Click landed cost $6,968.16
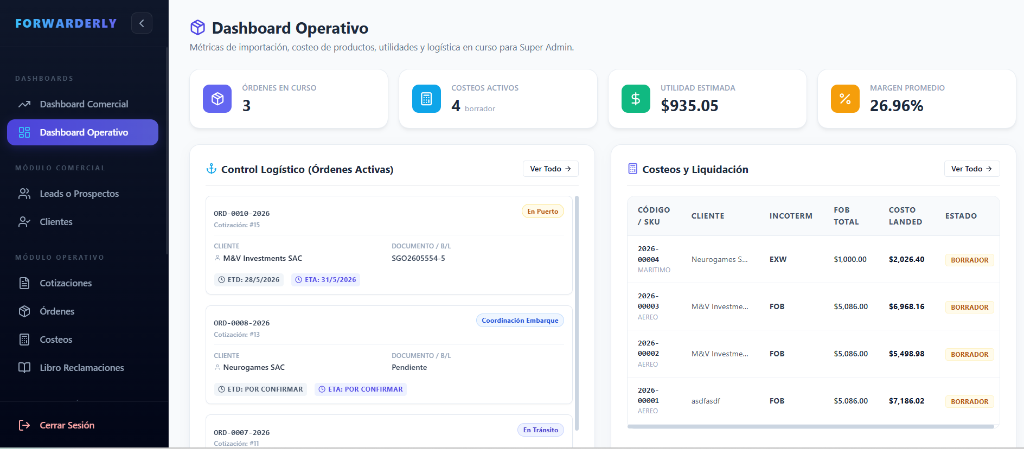 tap(906, 306)
